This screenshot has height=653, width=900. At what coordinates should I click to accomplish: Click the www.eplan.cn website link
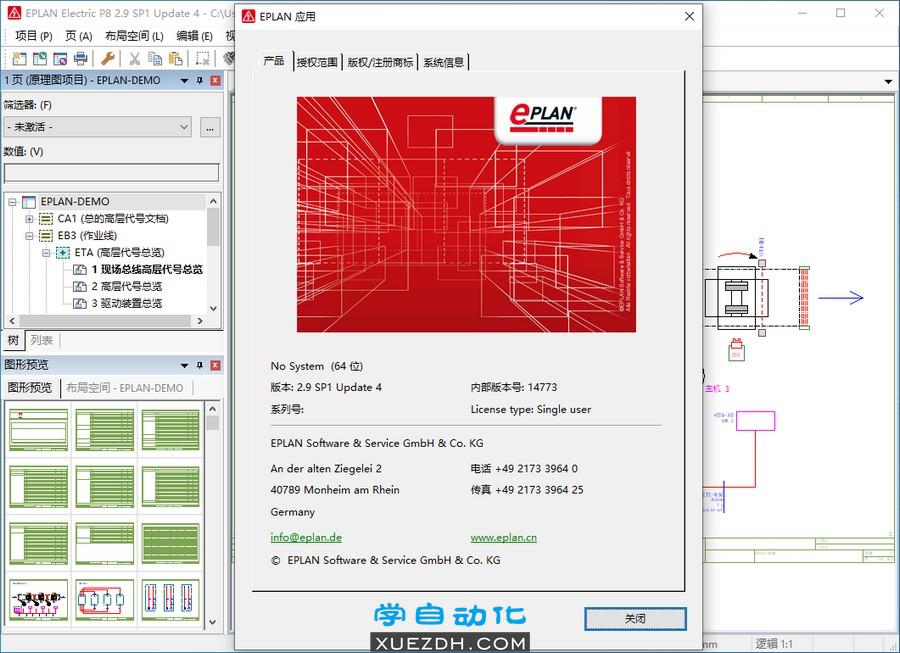click(x=503, y=538)
